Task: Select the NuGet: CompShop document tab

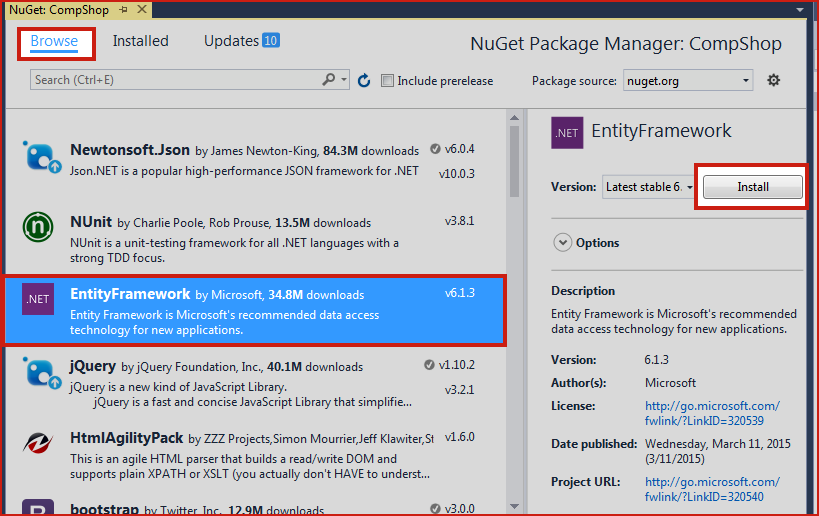Action: click(59, 9)
